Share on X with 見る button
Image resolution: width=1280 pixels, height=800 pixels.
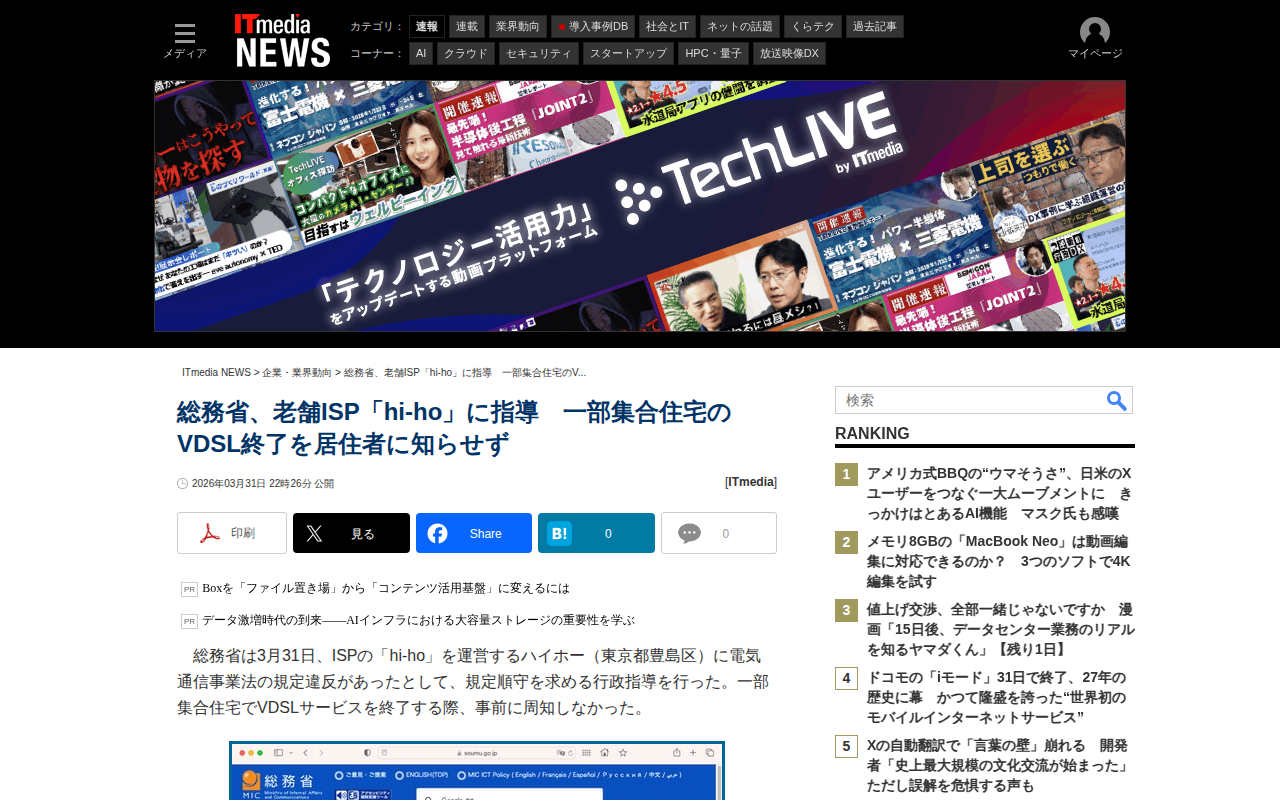click(x=351, y=533)
